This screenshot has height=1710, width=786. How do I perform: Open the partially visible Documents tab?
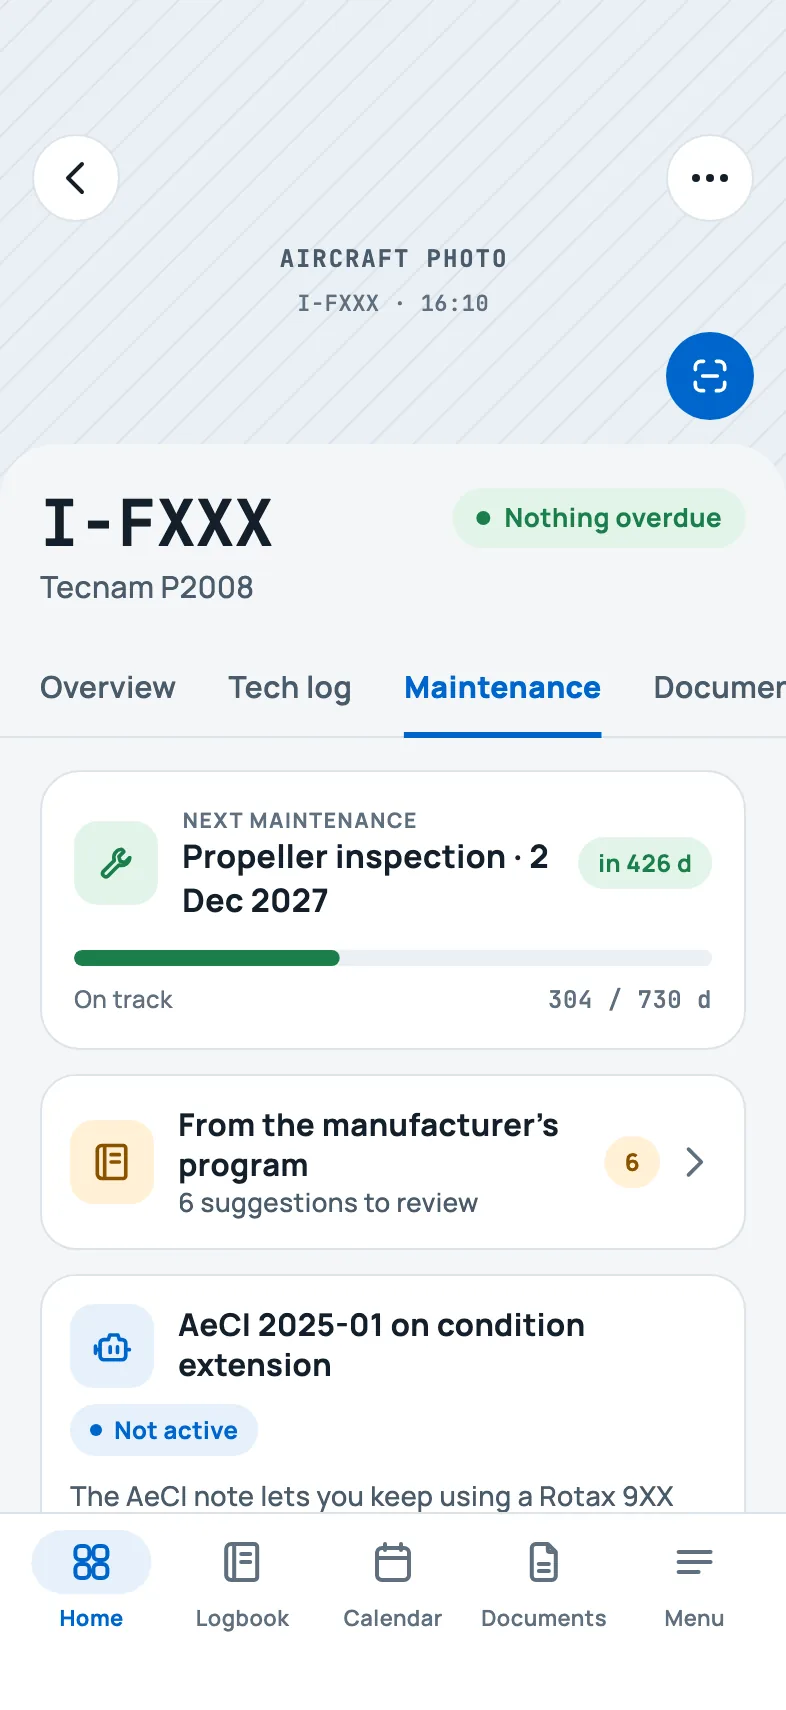pyautogui.click(x=719, y=688)
